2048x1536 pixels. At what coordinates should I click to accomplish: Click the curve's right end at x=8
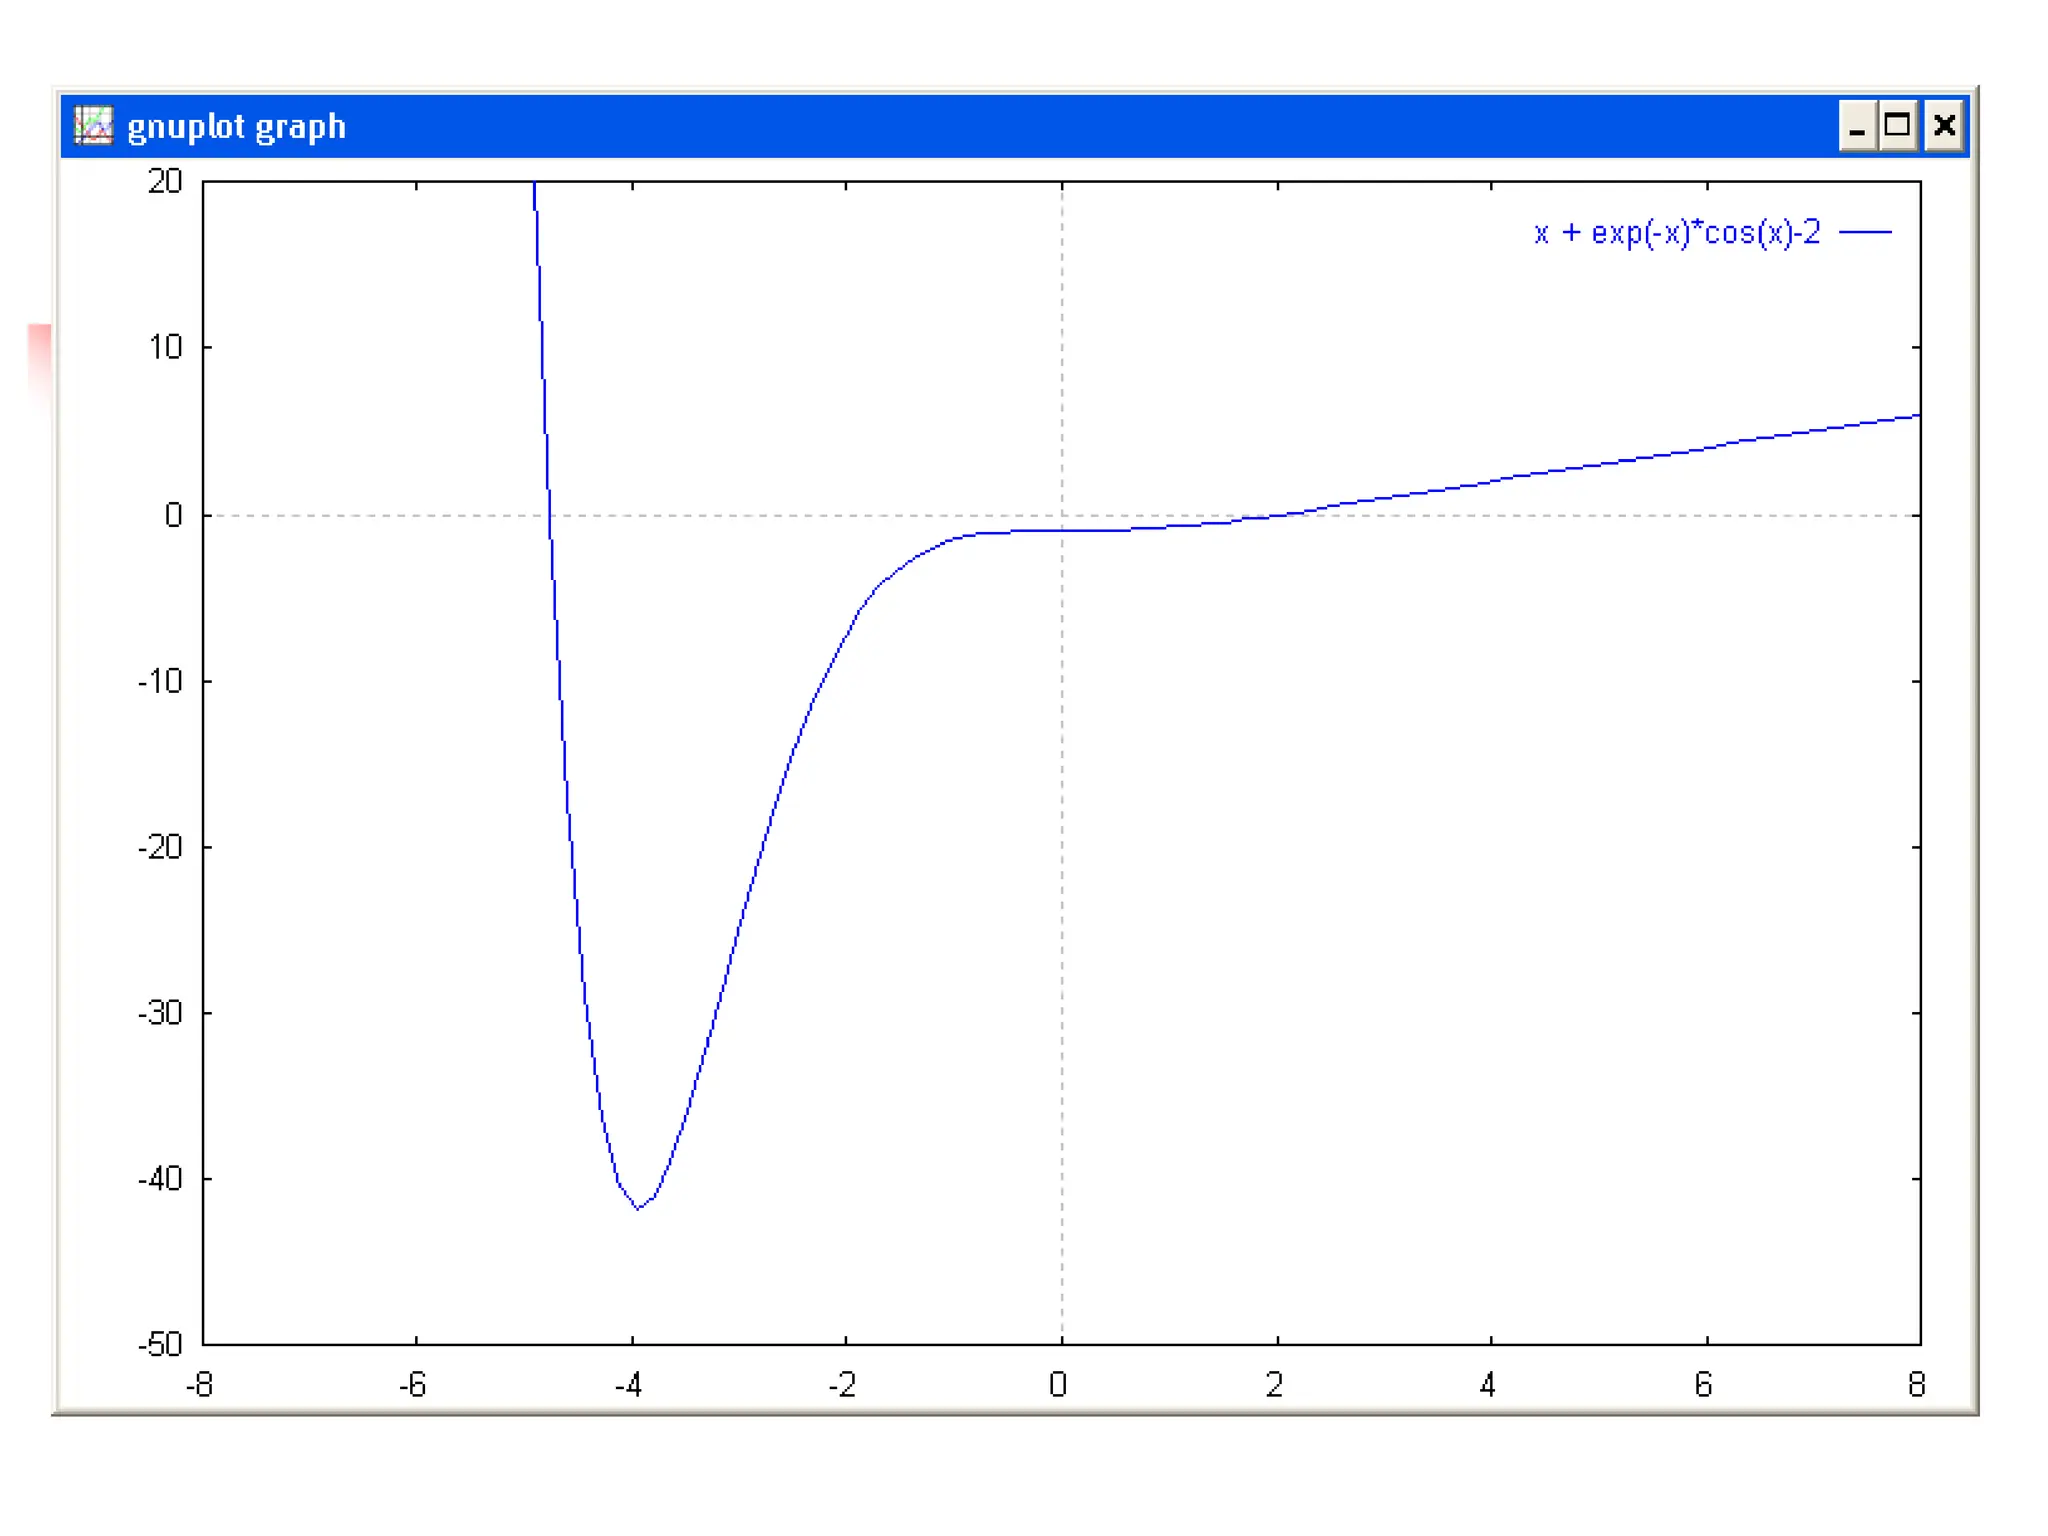tap(1918, 415)
